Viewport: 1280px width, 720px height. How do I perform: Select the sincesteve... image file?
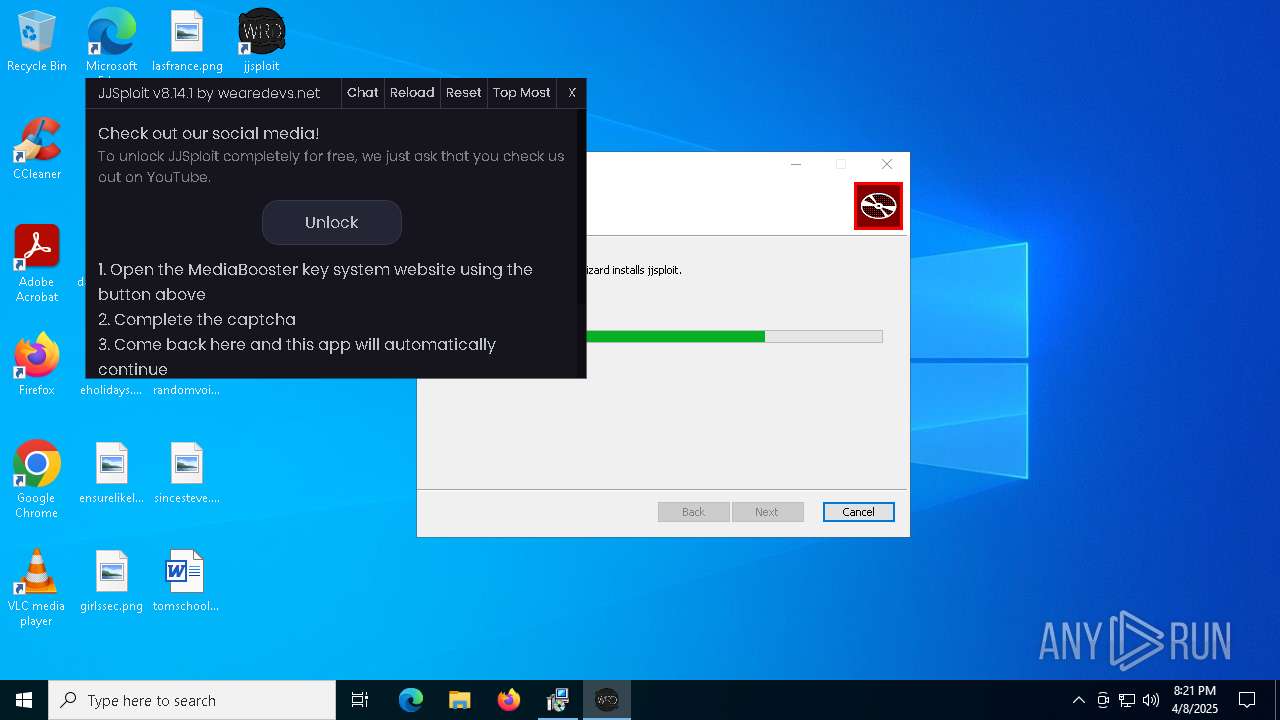tap(187, 473)
